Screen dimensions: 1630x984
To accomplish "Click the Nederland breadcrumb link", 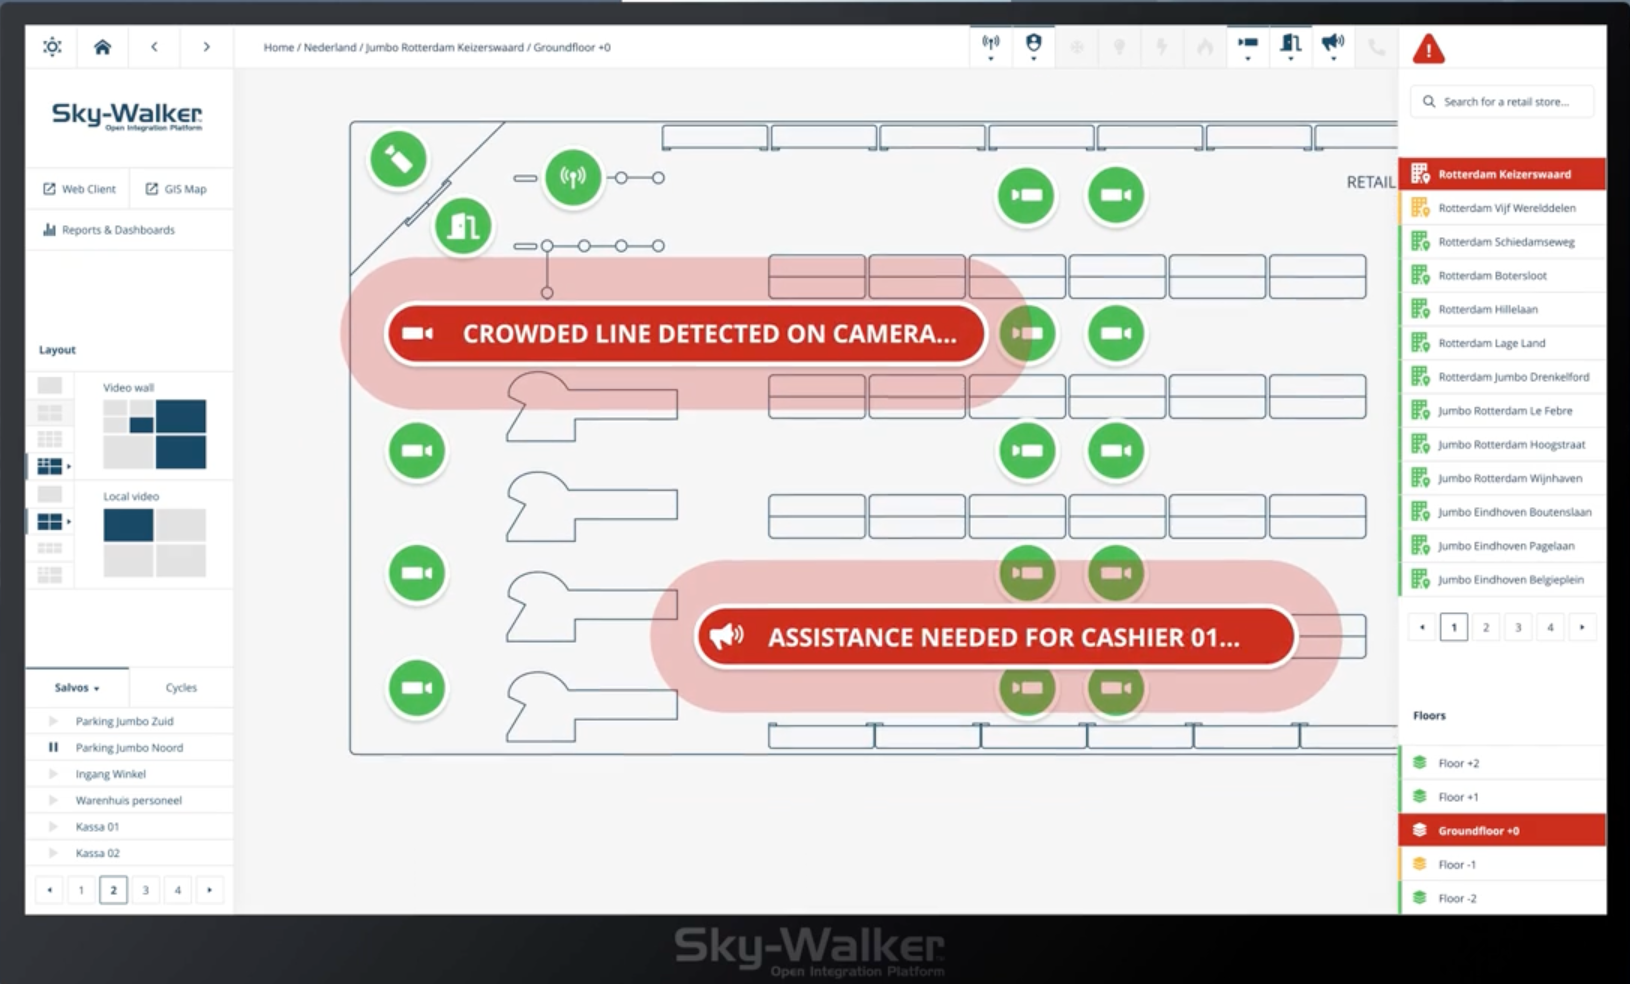I will (330, 47).
